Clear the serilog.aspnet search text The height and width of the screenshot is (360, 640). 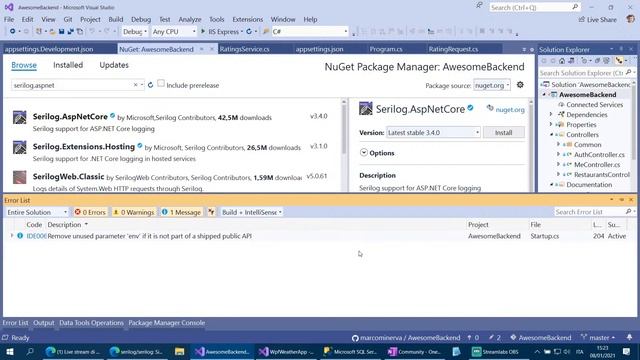click(x=135, y=85)
